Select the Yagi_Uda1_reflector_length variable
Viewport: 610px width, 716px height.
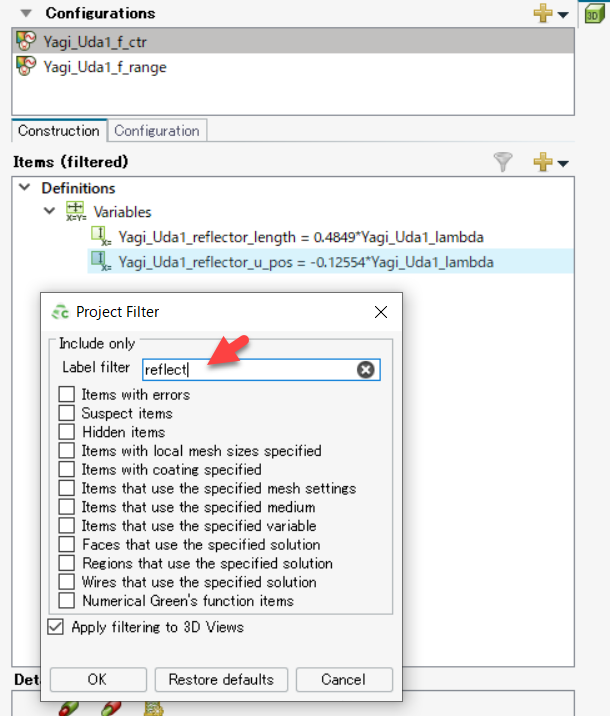click(301, 237)
